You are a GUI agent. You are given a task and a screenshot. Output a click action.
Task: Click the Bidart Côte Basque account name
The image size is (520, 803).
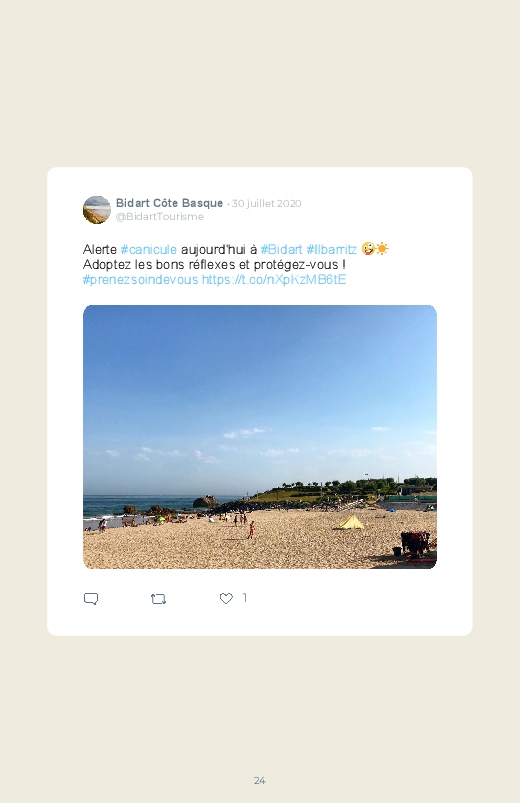pyautogui.click(x=170, y=203)
